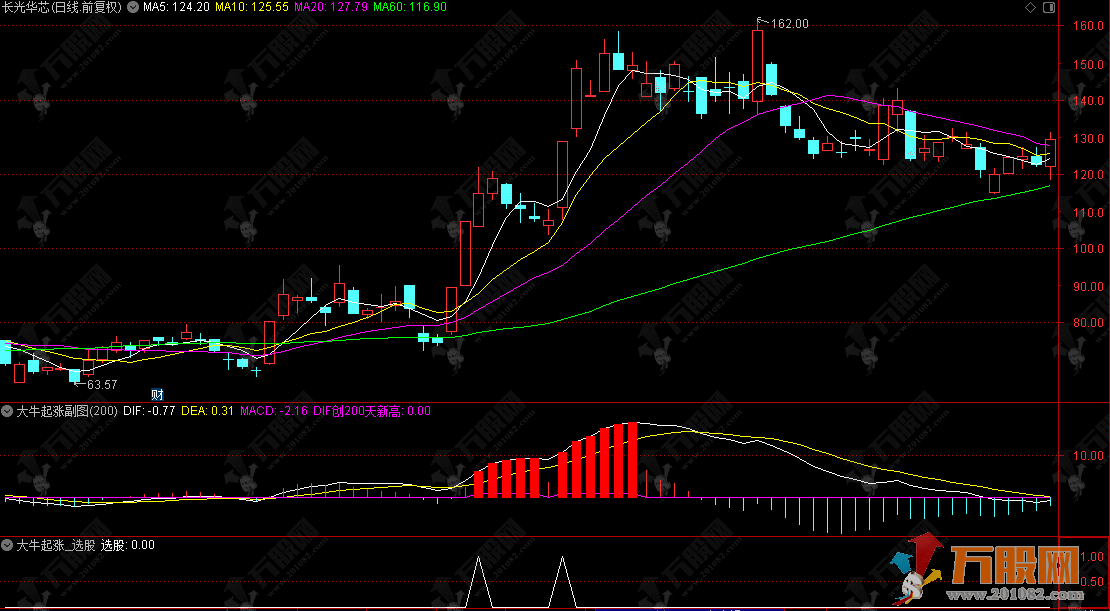Click the 63.57 low price marker

101,384
